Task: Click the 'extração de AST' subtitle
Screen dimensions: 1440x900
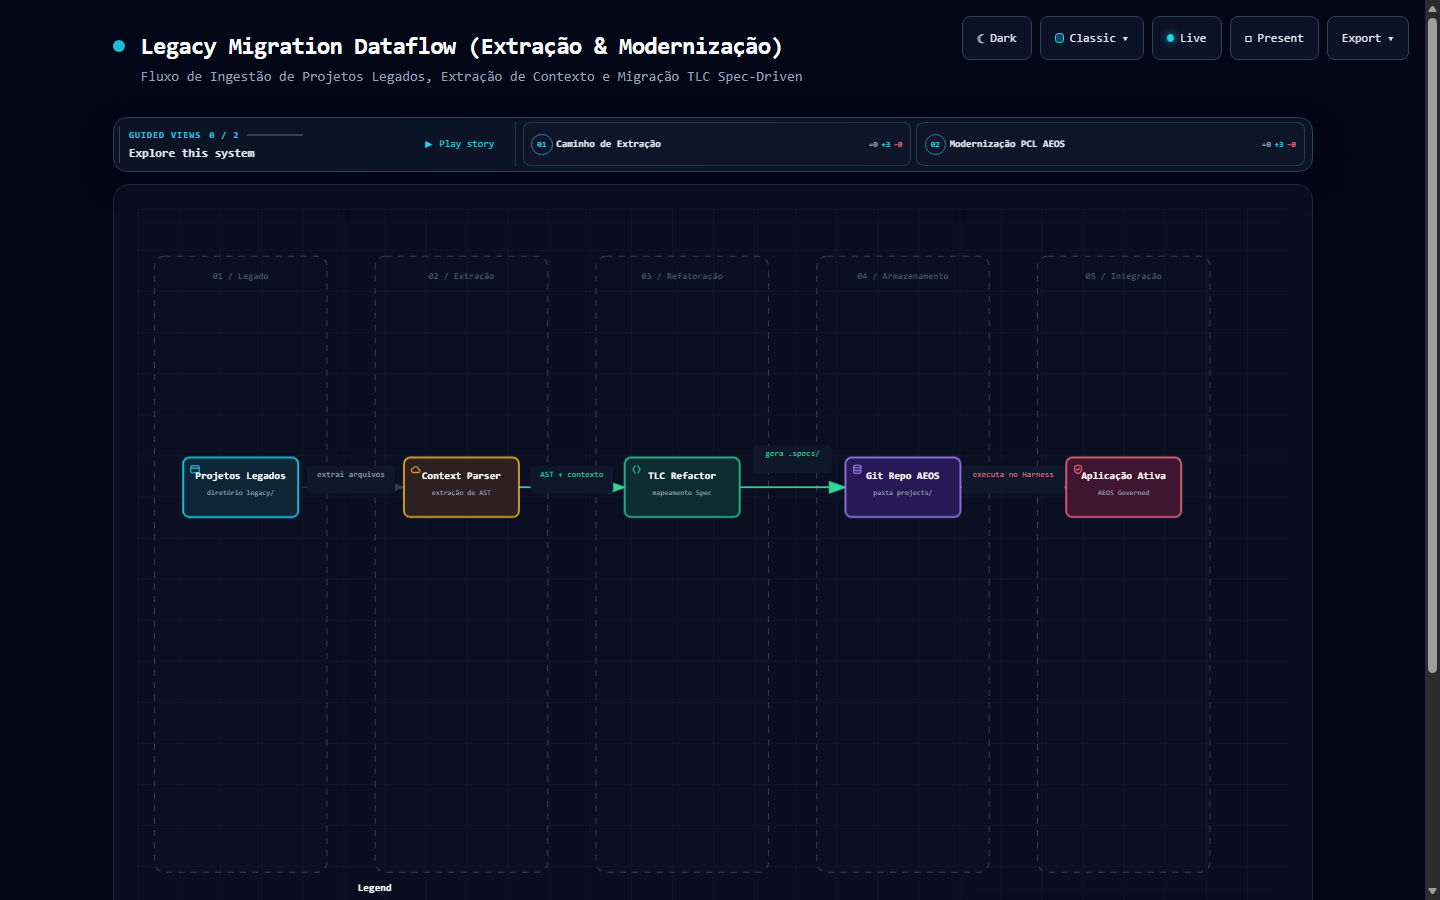Action: point(461,493)
